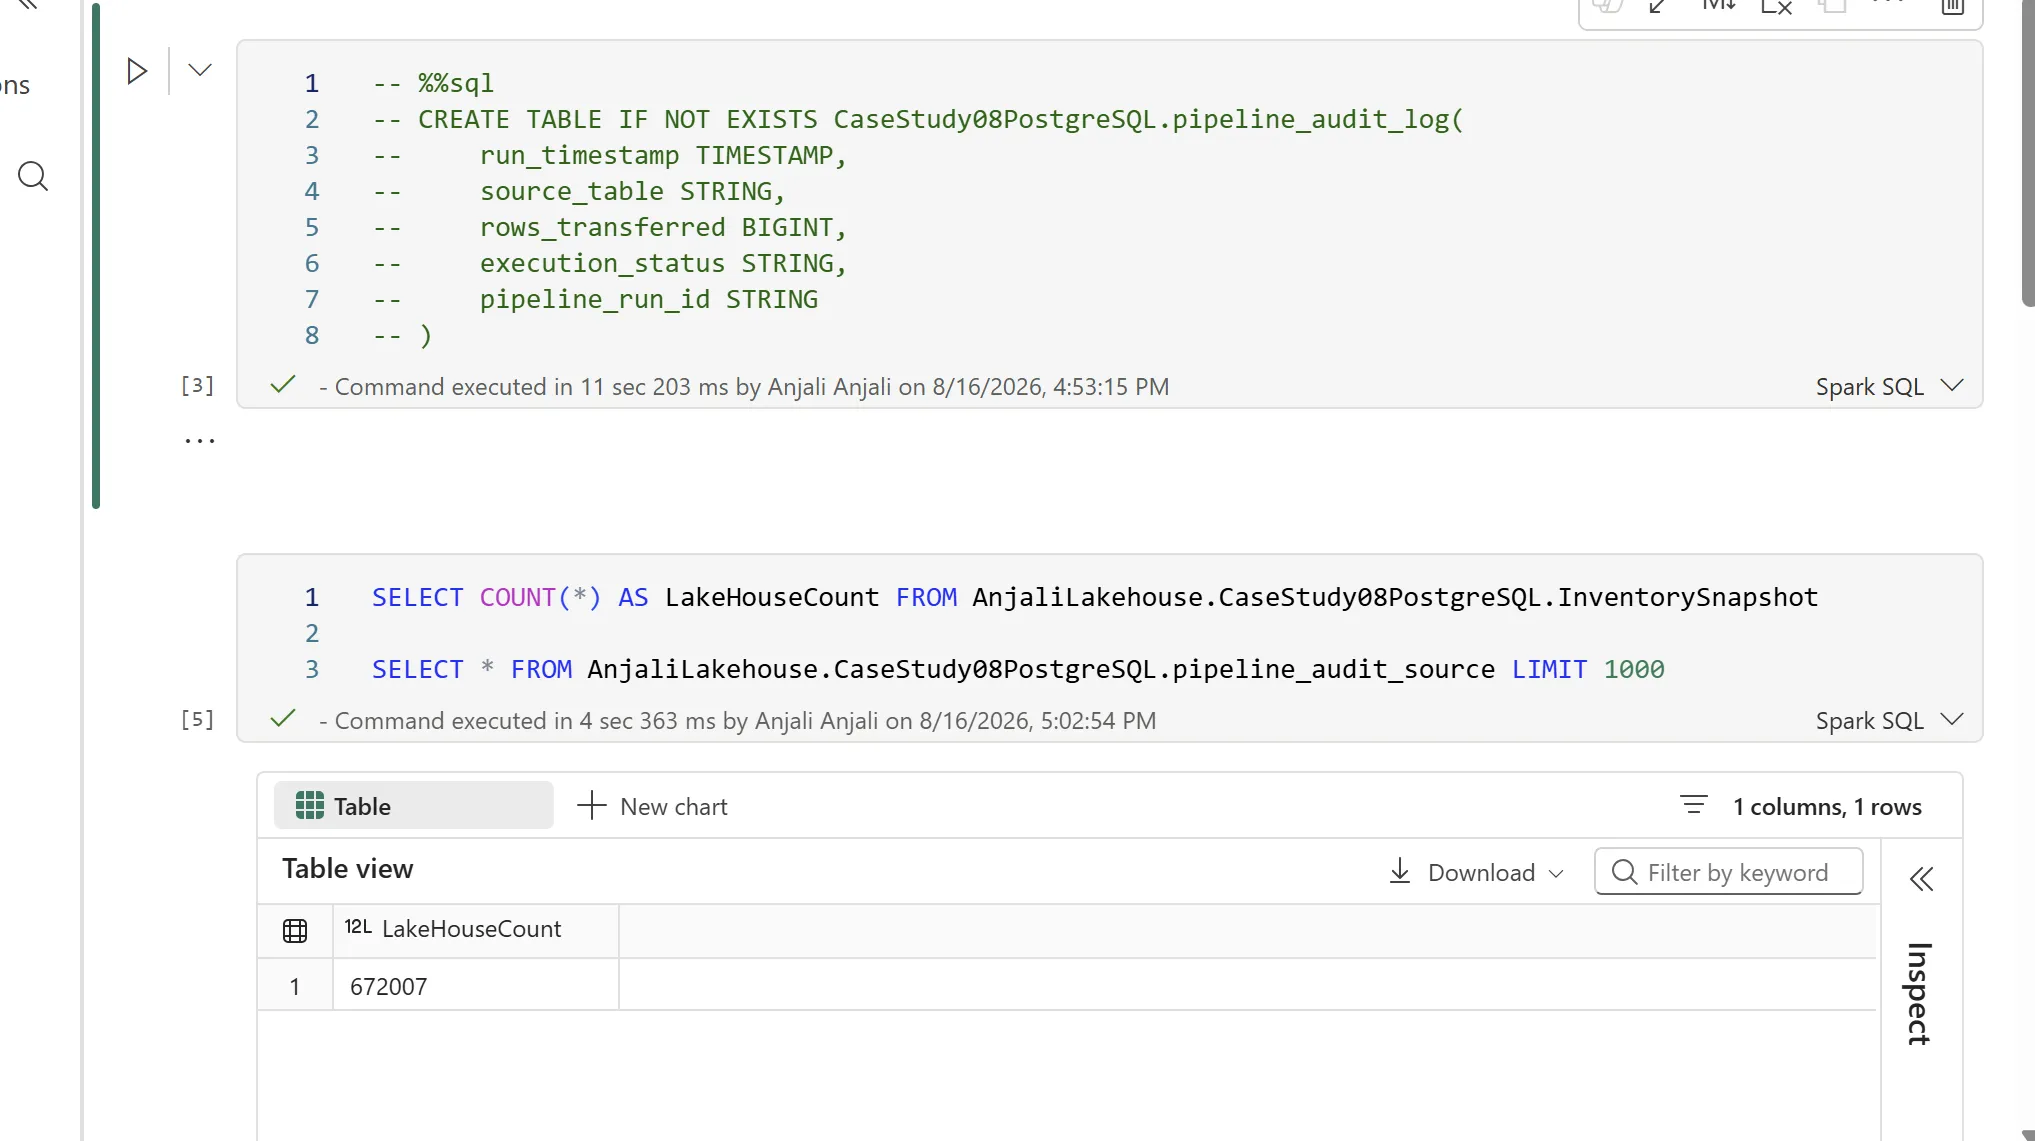Viewport: 2035px width, 1141px height.
Task: Focus Filter by keyword field
Action: 1728,872
